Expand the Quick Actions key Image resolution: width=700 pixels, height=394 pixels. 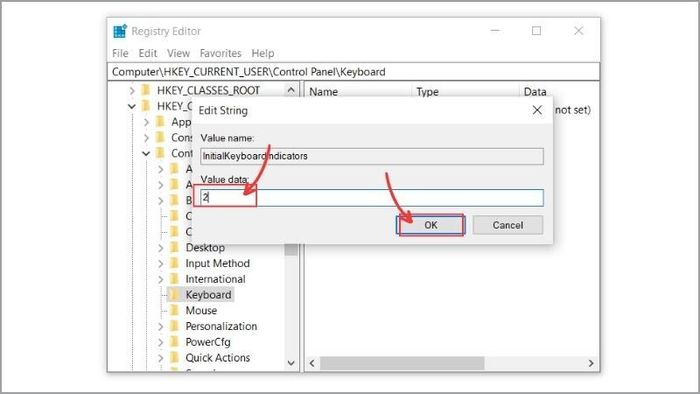(160, 358)
